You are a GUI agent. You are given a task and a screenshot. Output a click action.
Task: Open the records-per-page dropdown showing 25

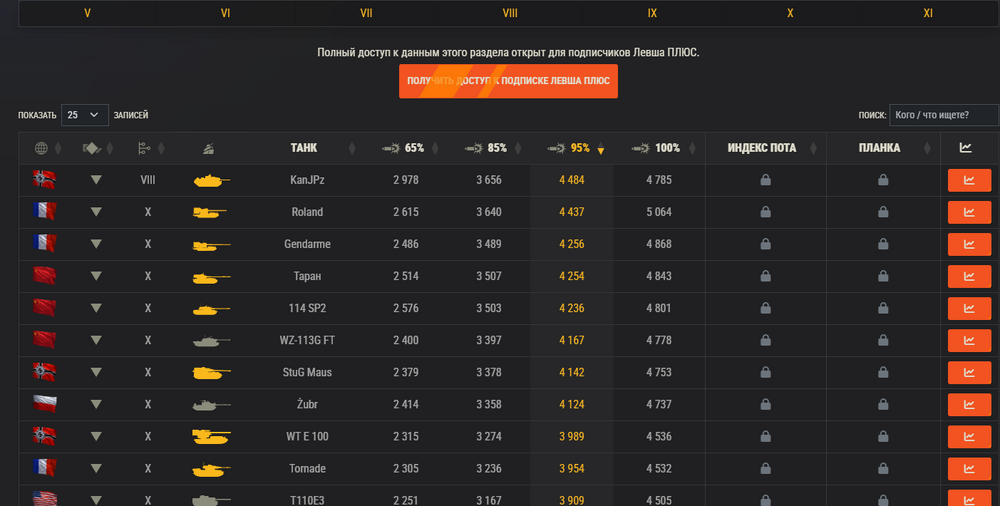pos(85,115)
